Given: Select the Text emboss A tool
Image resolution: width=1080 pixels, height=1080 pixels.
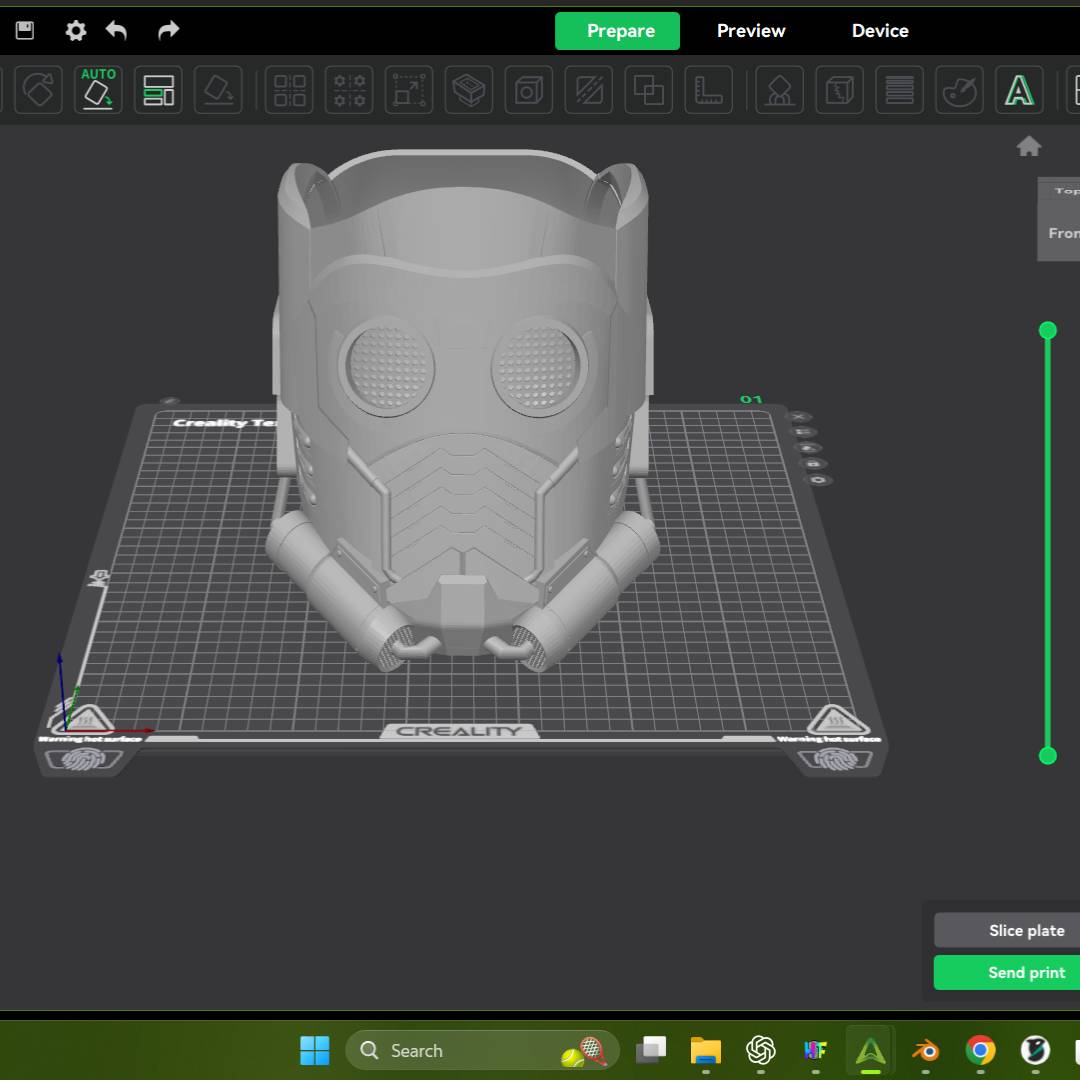Looking at the screenshot, I should pos(1019,90).
